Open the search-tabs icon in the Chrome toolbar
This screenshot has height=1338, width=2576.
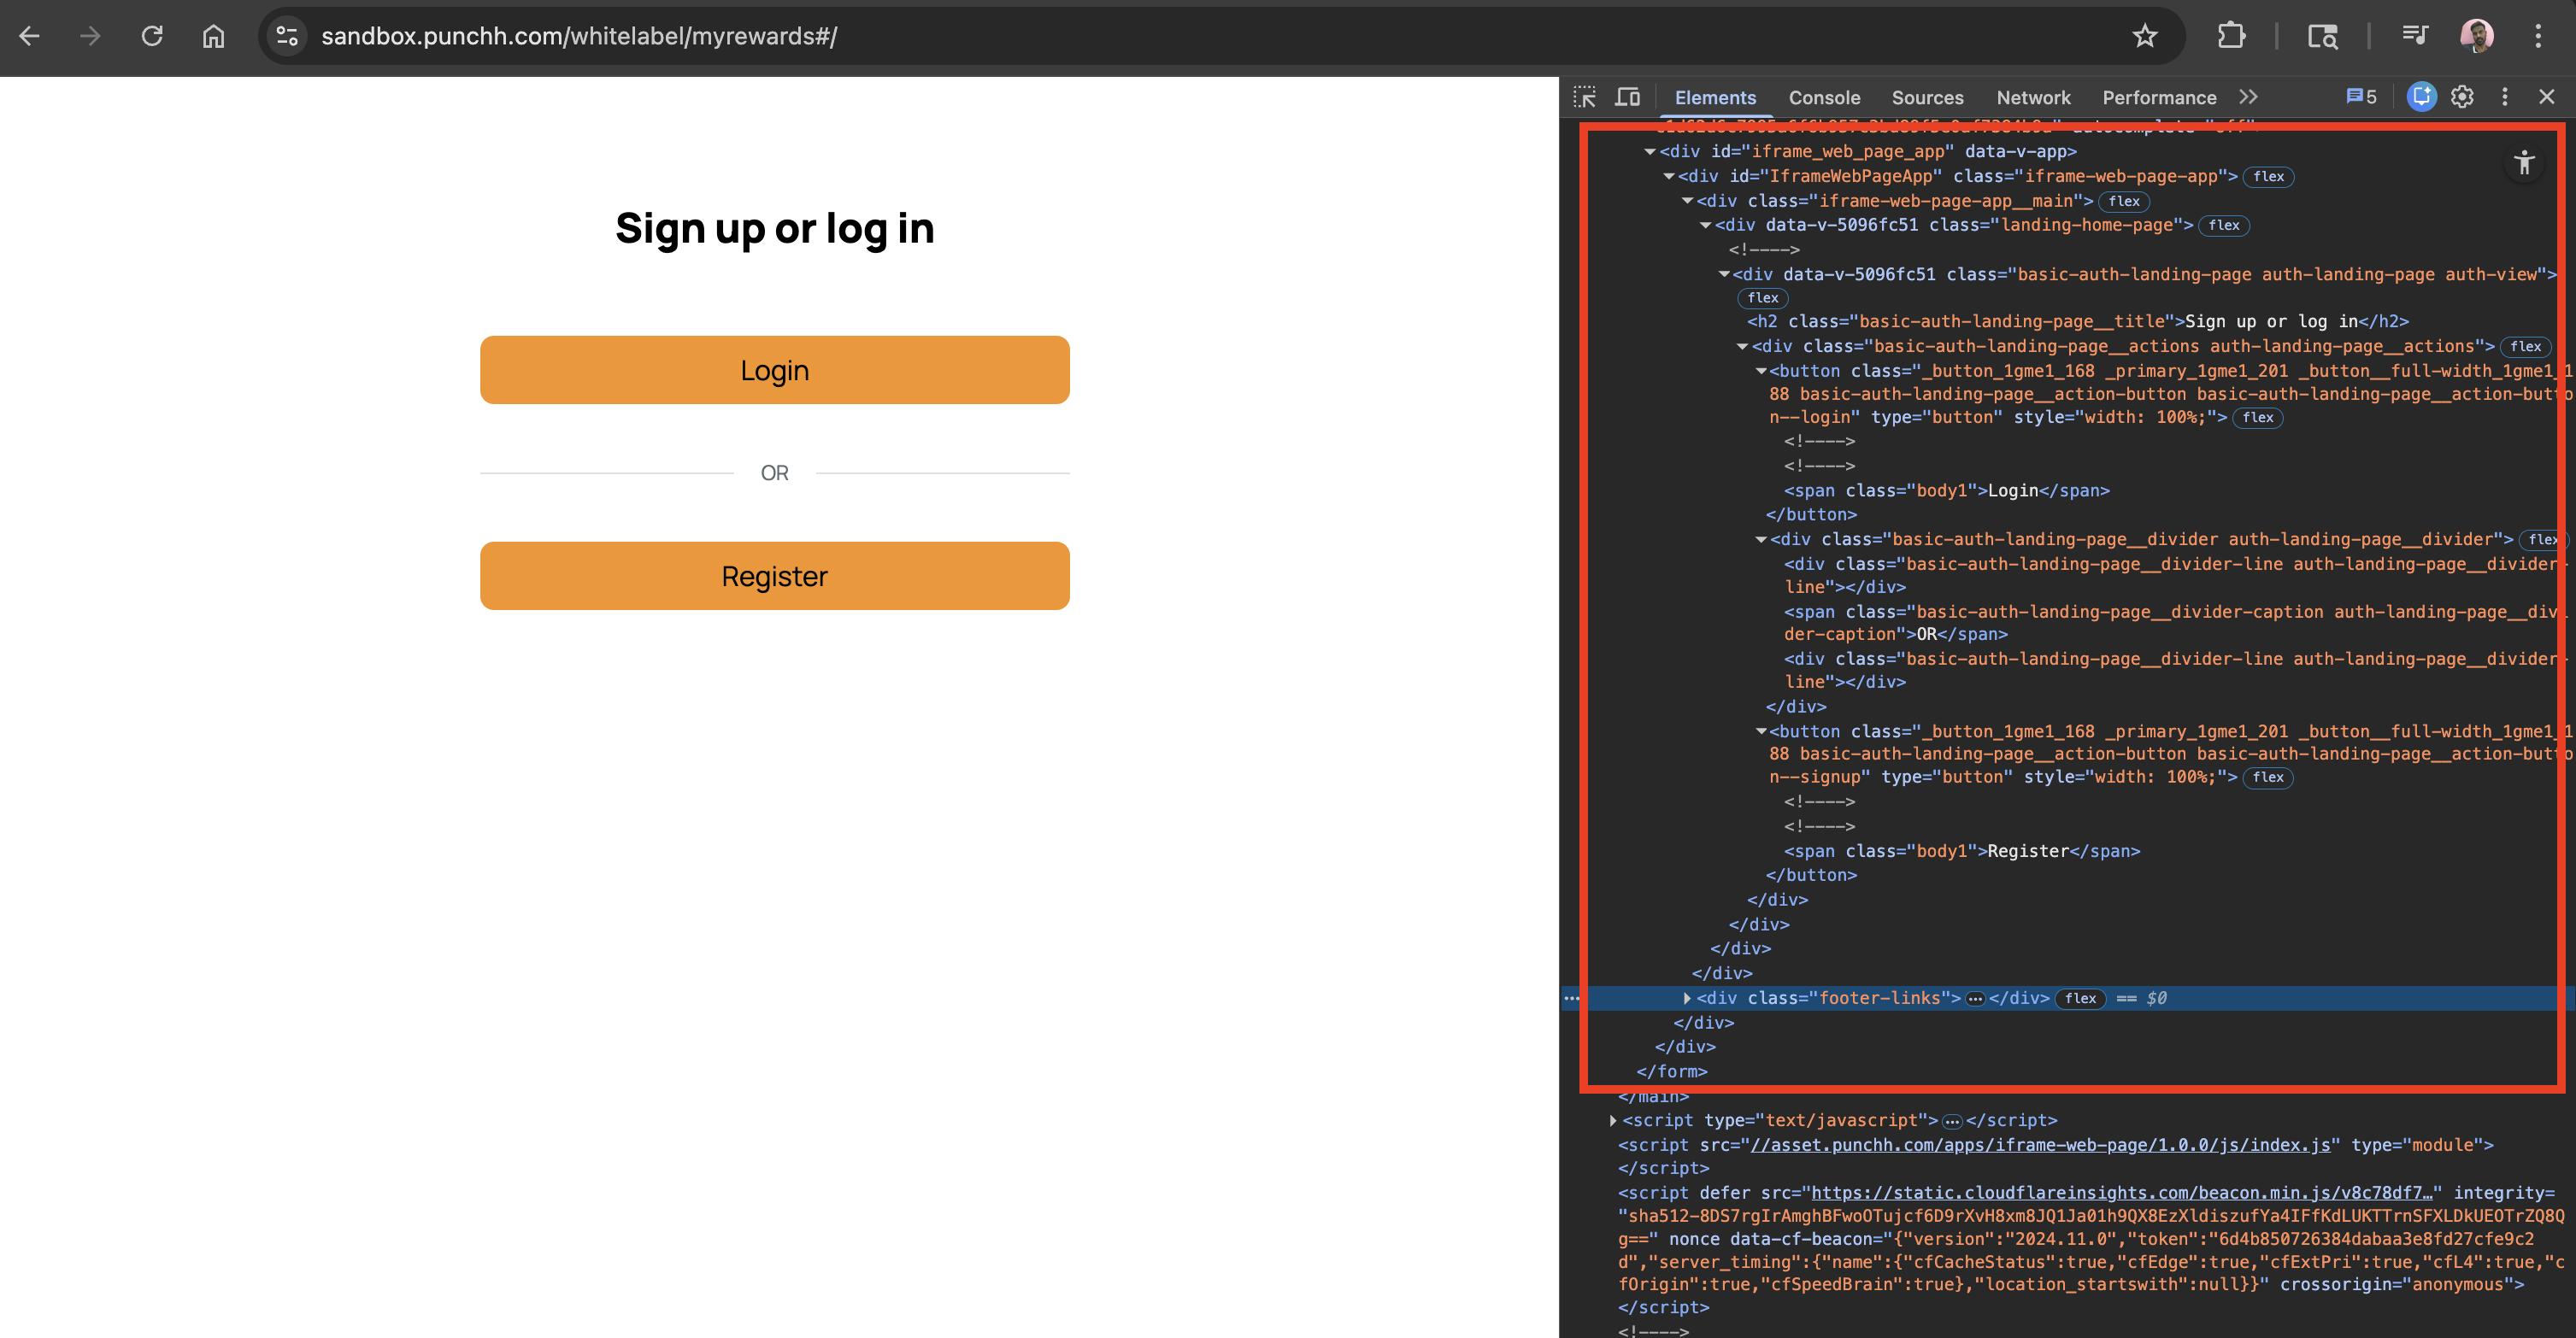(2322, 37)
